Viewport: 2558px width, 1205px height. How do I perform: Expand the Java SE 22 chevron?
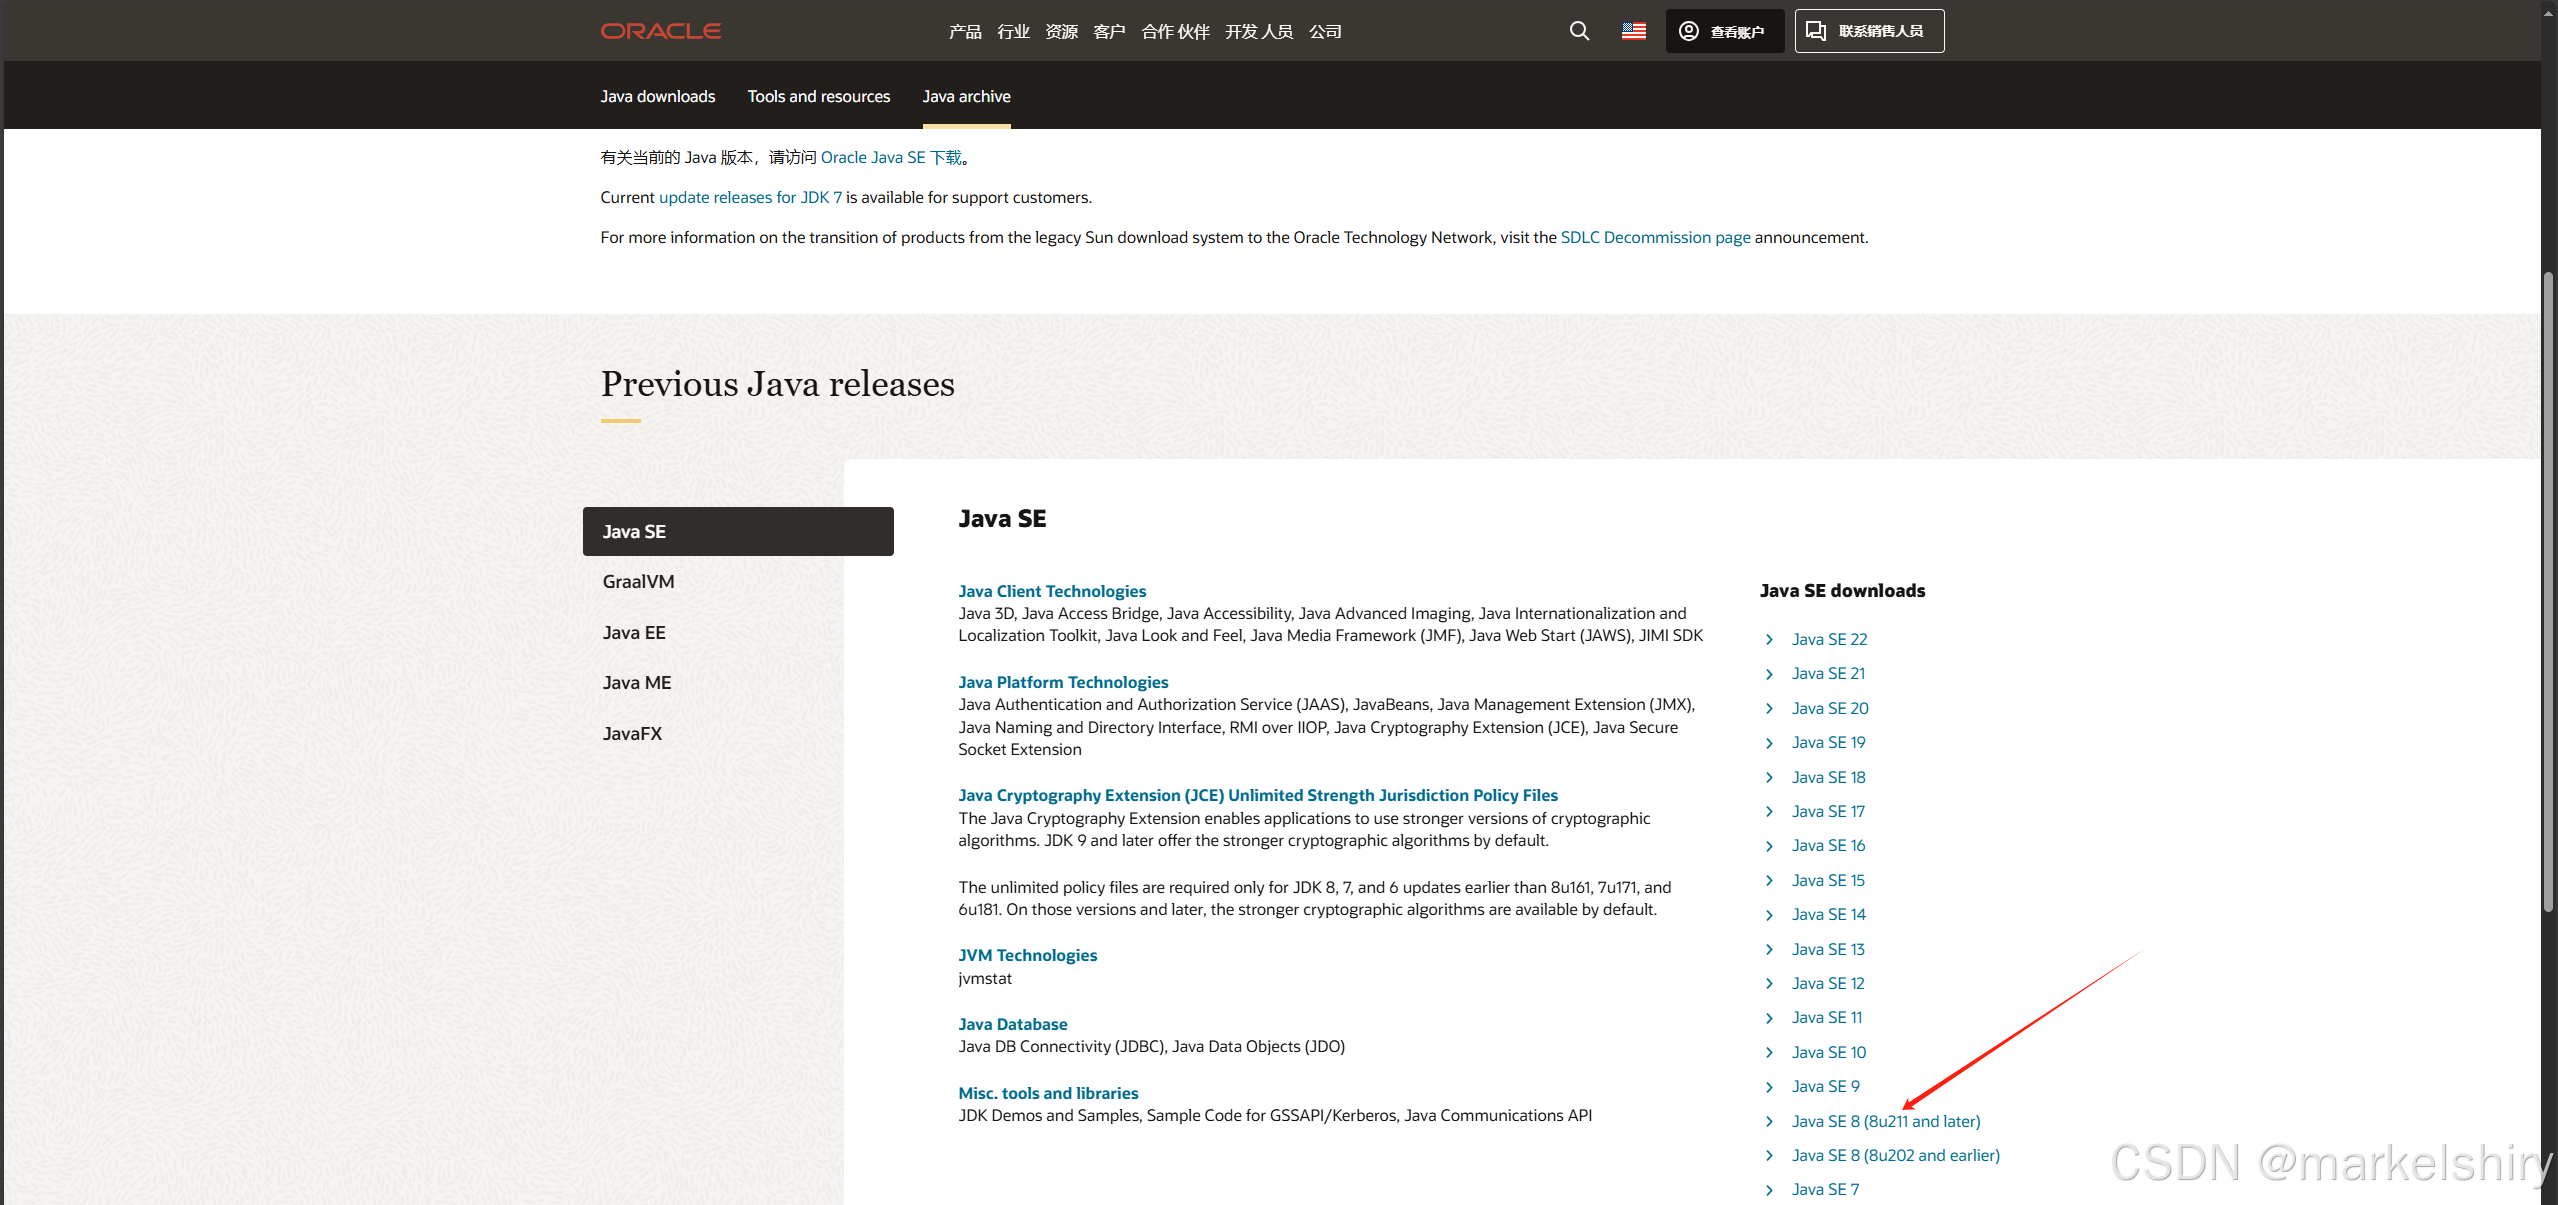click(x=1768, y=639)
